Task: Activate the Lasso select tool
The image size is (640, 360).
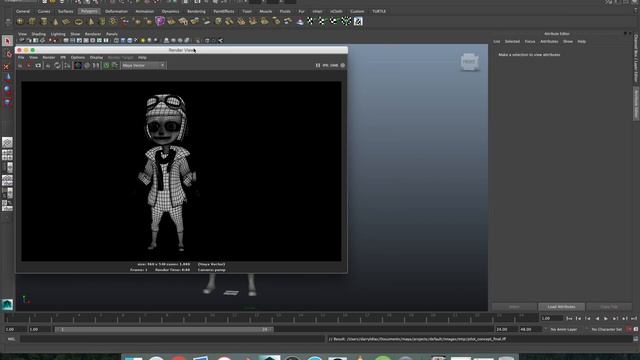Action: [x=7, y=53]
